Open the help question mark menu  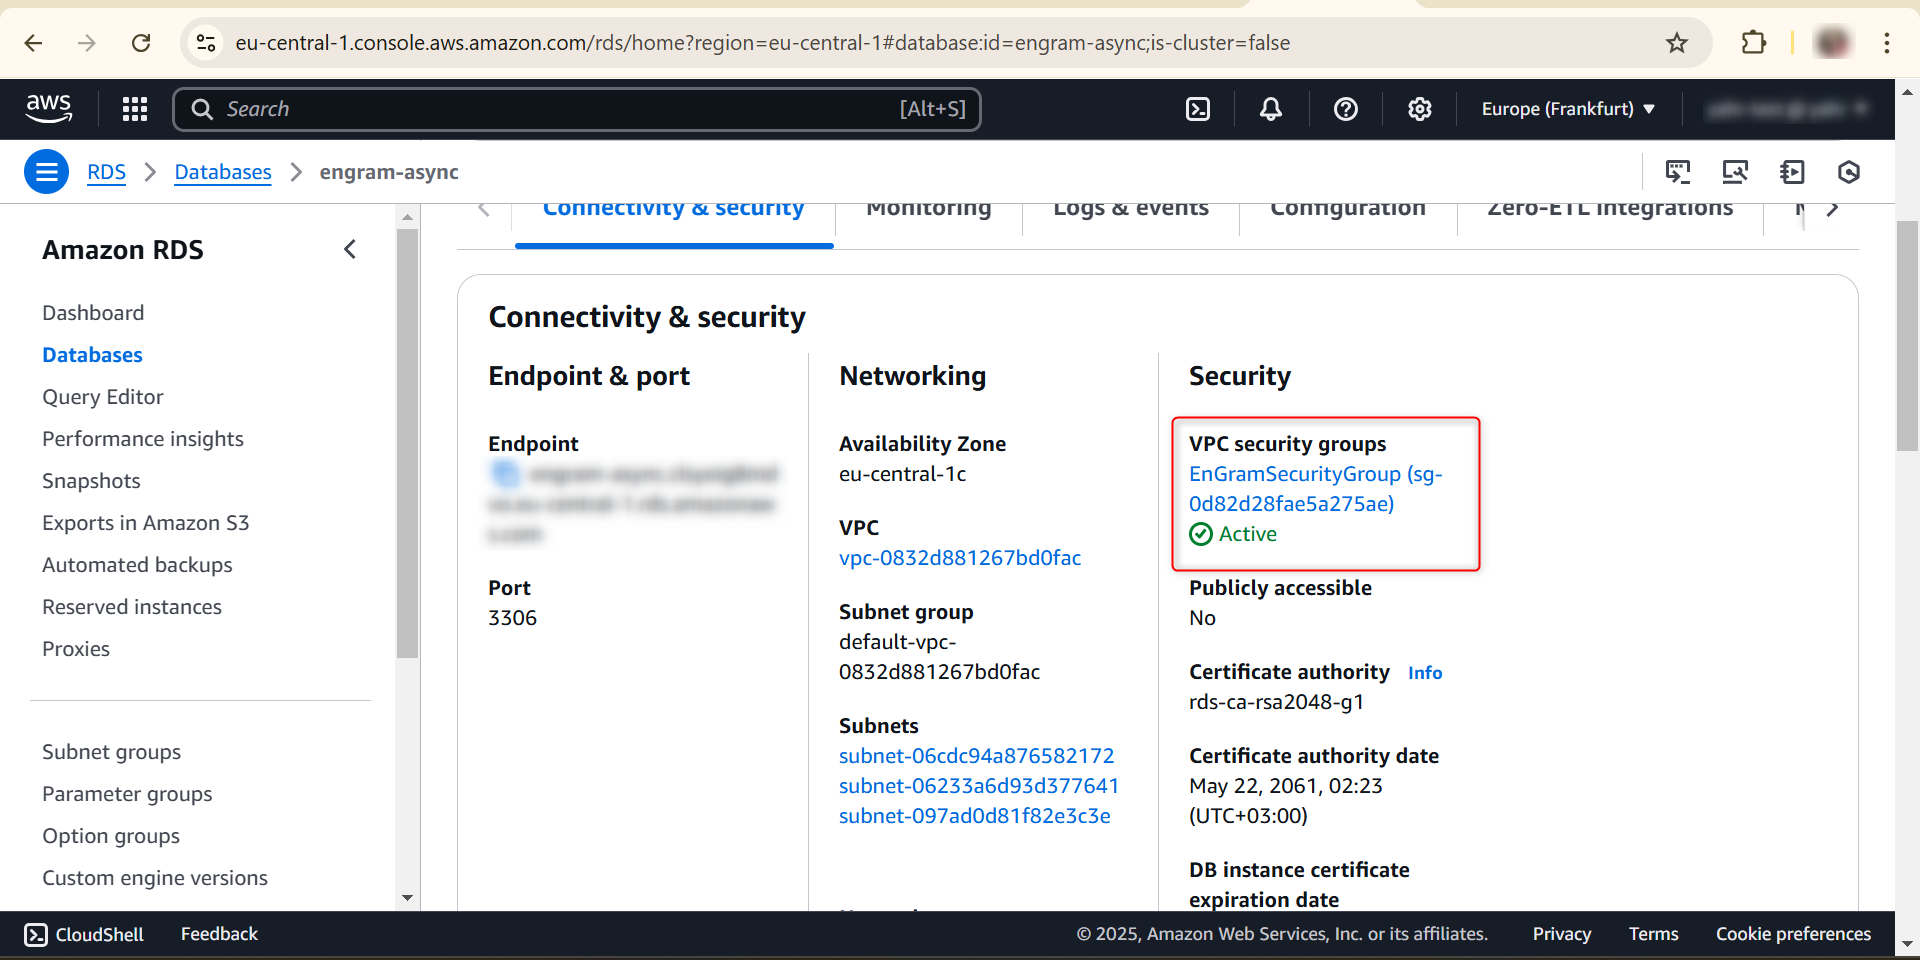1346,109
